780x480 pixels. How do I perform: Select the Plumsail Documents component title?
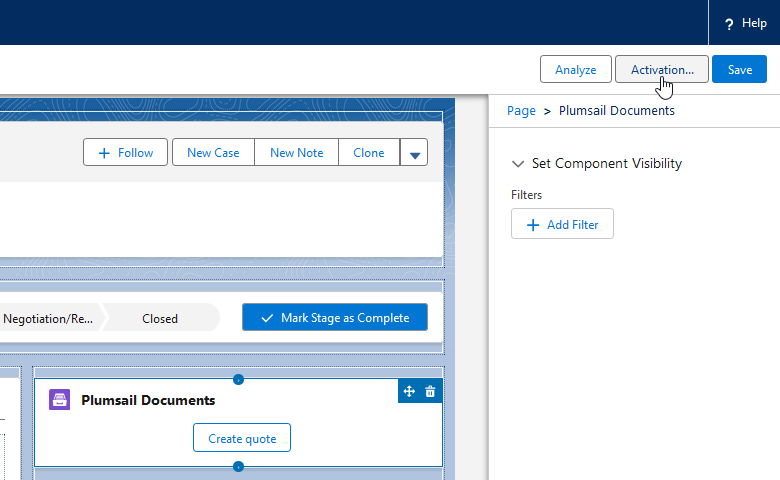pyautogui.click(x=148, y=400)
